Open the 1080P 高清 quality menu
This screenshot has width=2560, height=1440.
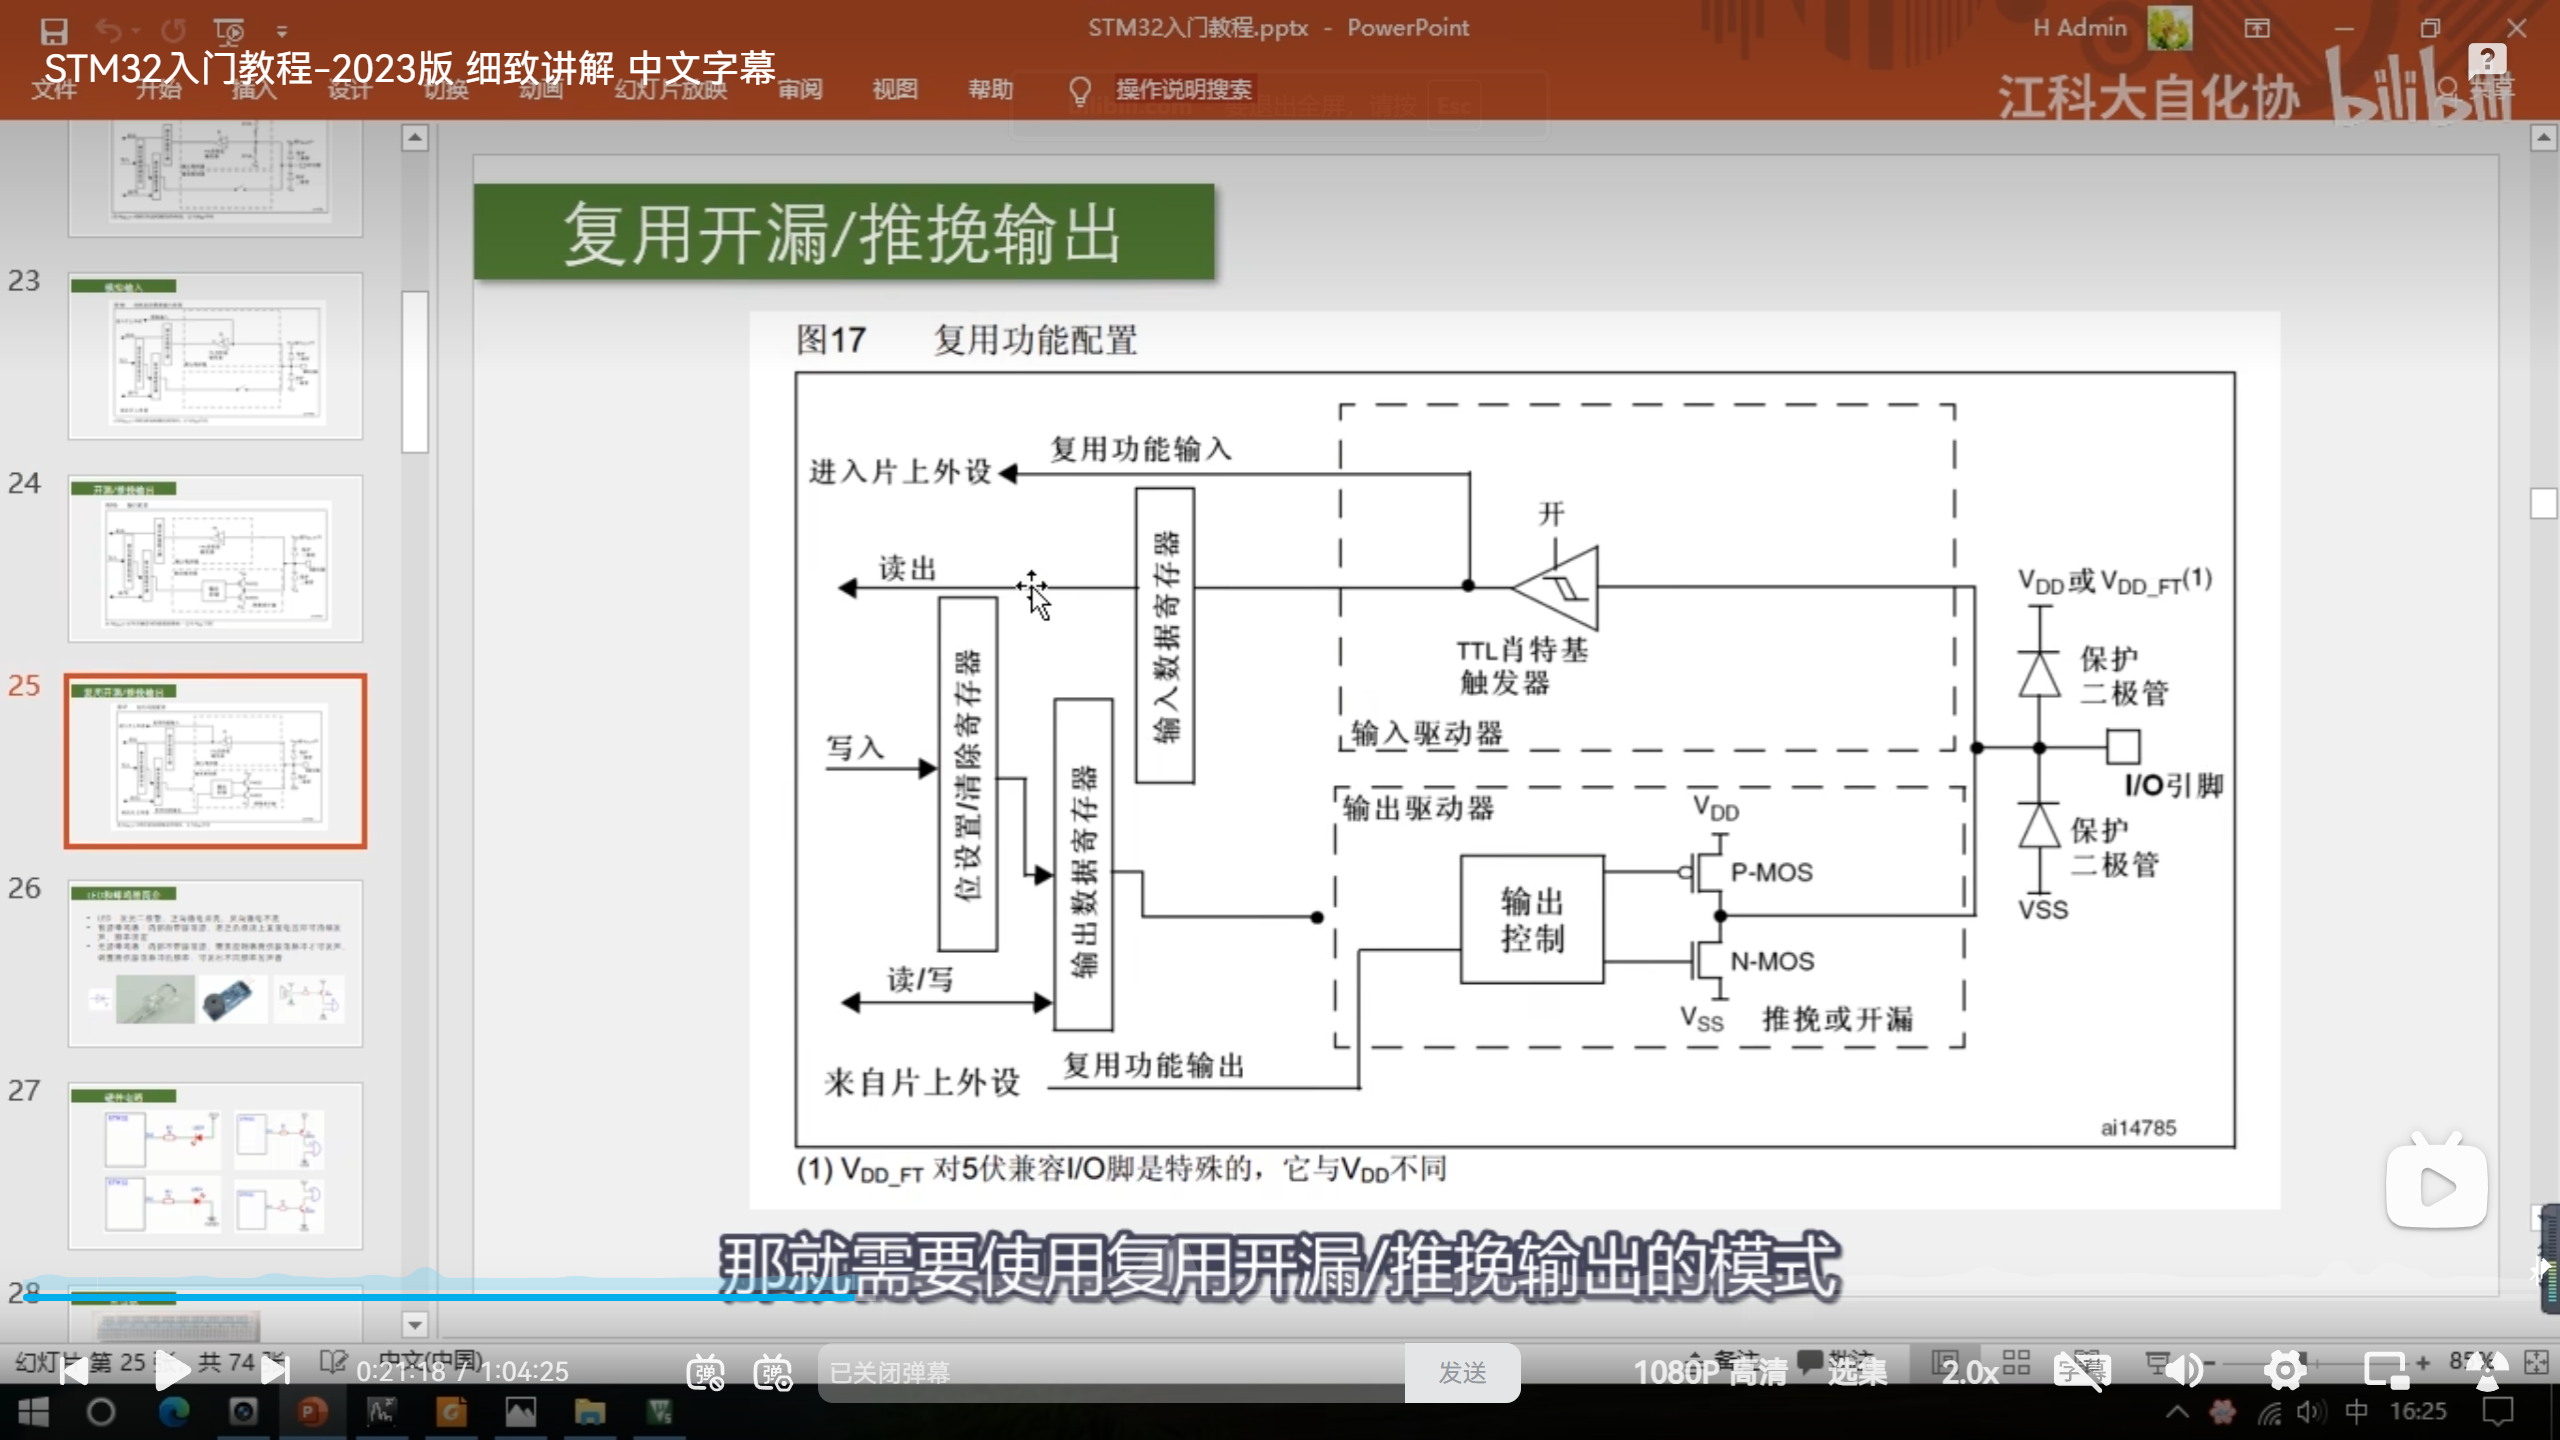pos(1710,1372)
